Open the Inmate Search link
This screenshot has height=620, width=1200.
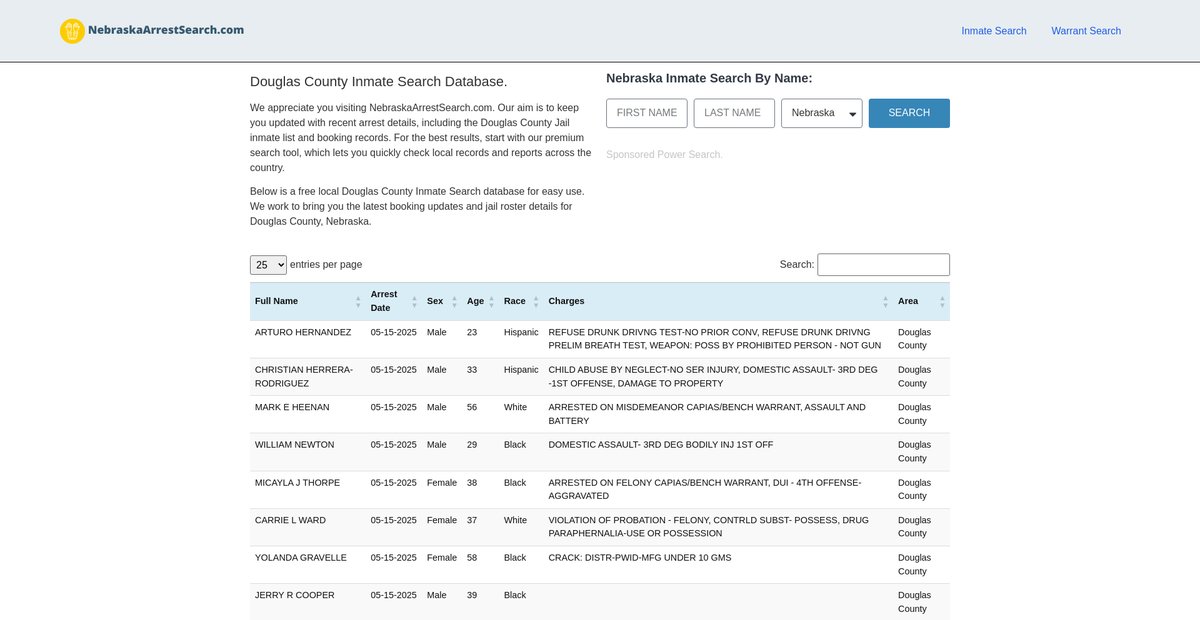pos(994,31)
